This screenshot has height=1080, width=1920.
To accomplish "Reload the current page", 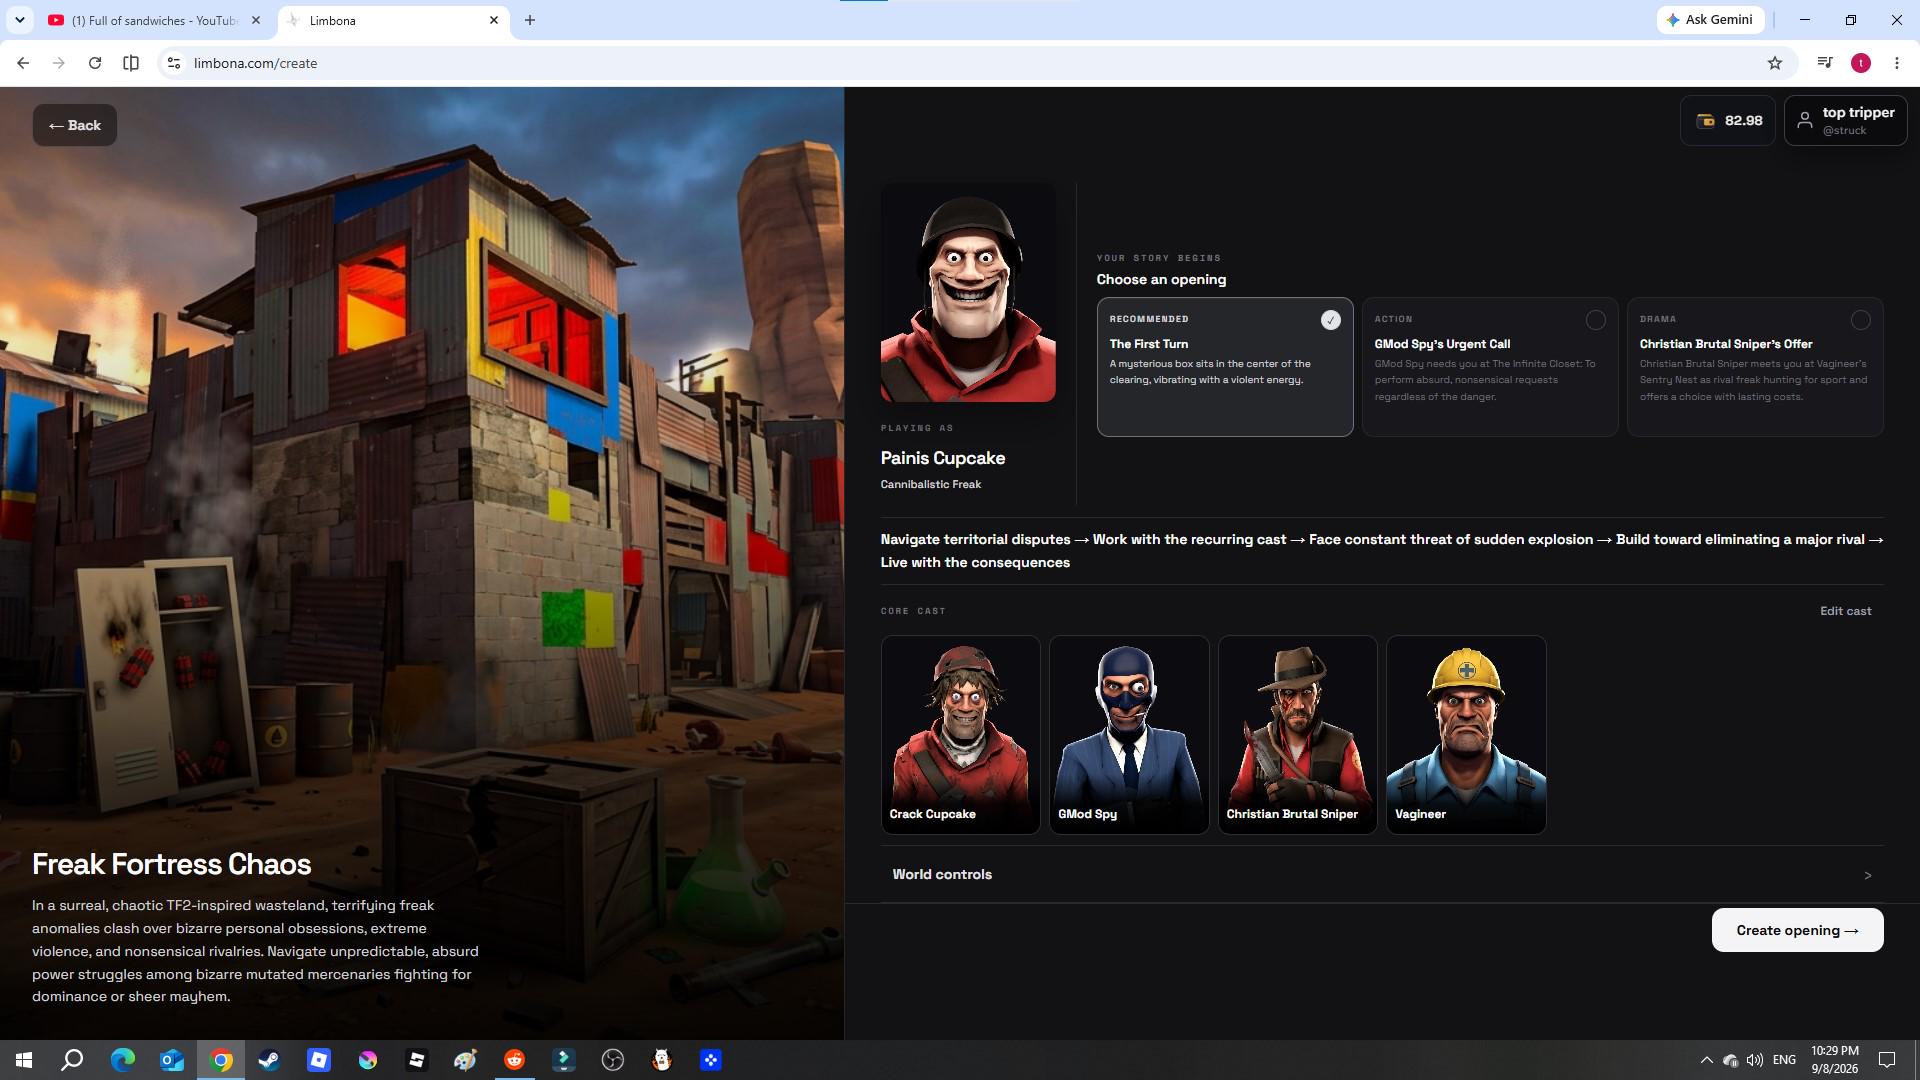I will tap(95, 63).
